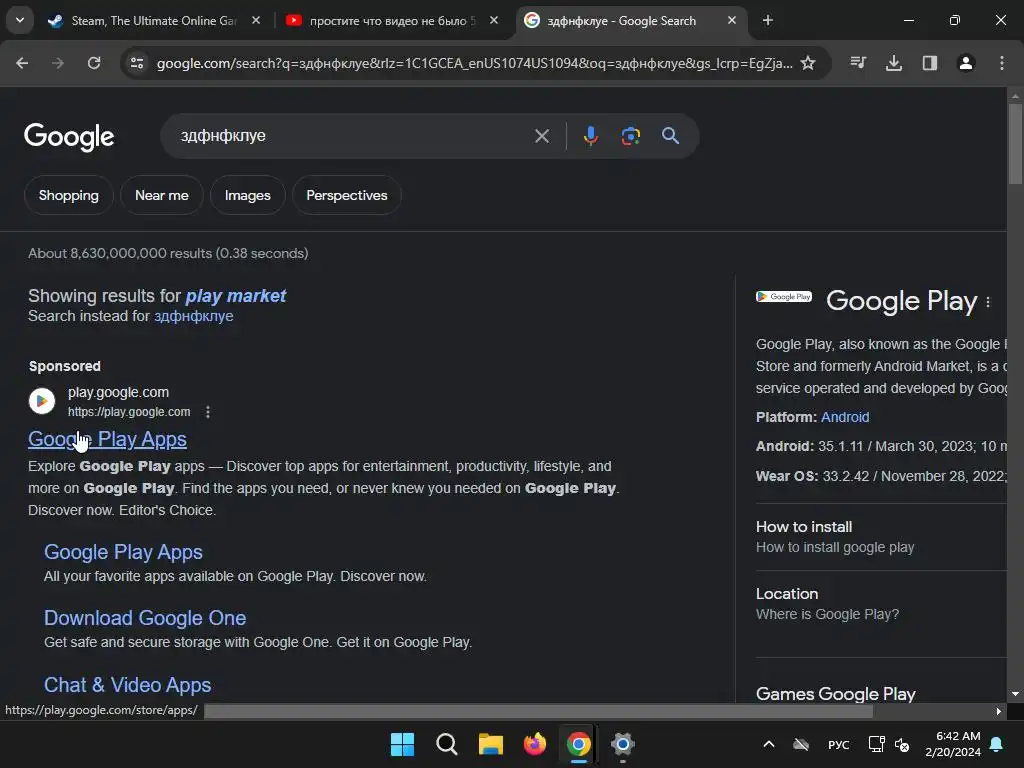Open the notification bell
1024x768 pixels.
[997, 744]
